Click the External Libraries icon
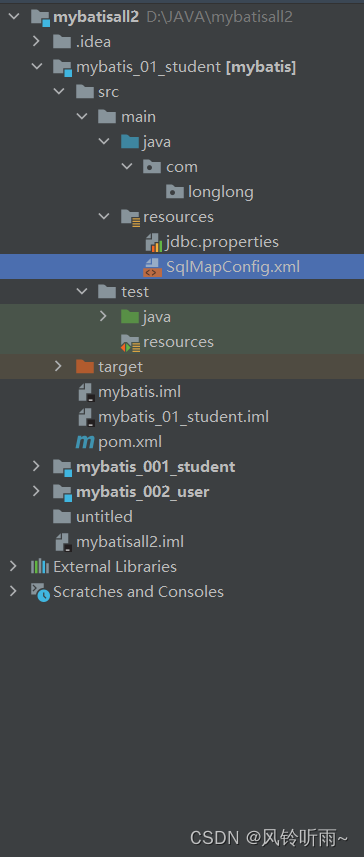 (x=39, y=567)
